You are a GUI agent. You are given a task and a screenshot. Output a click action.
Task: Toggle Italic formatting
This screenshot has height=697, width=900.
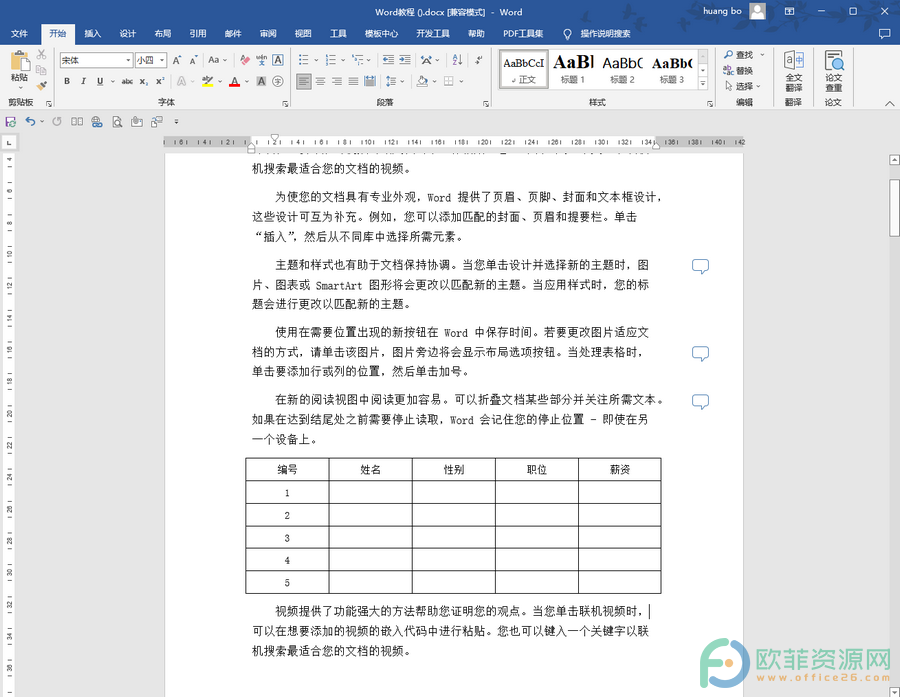coord(83,81)
